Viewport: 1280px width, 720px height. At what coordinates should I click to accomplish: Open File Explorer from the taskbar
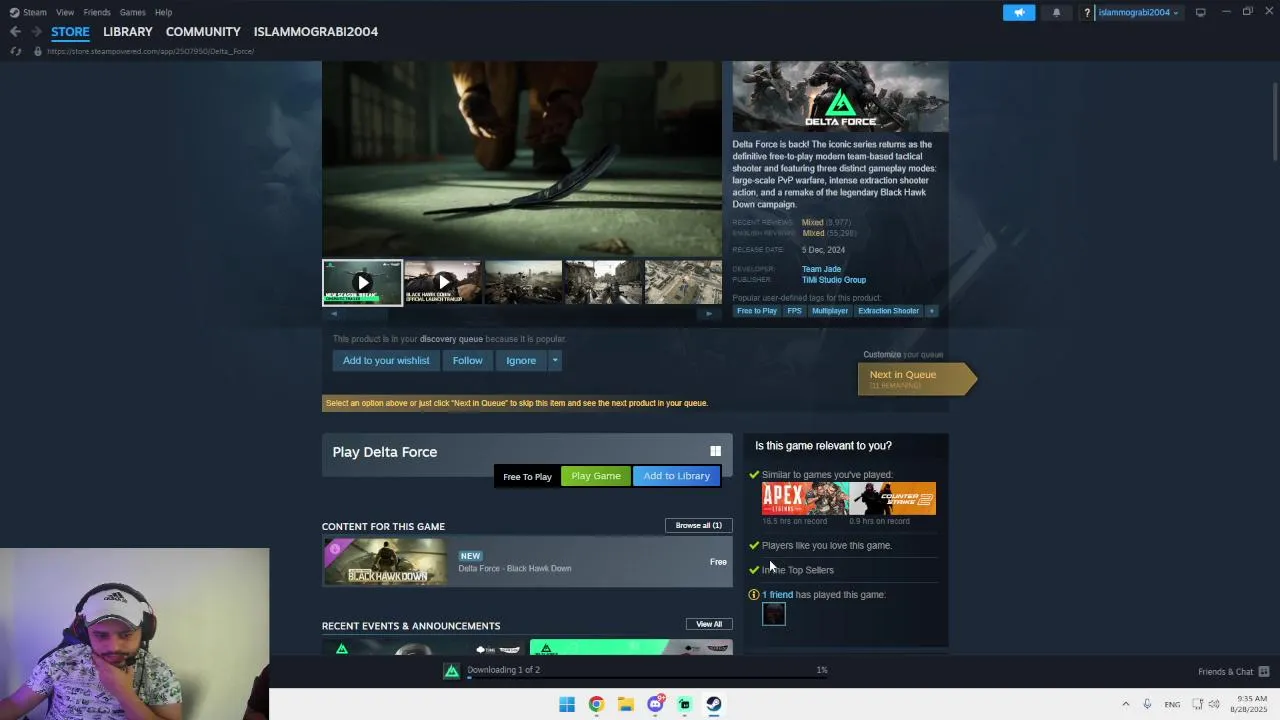[x=626, y=704]
